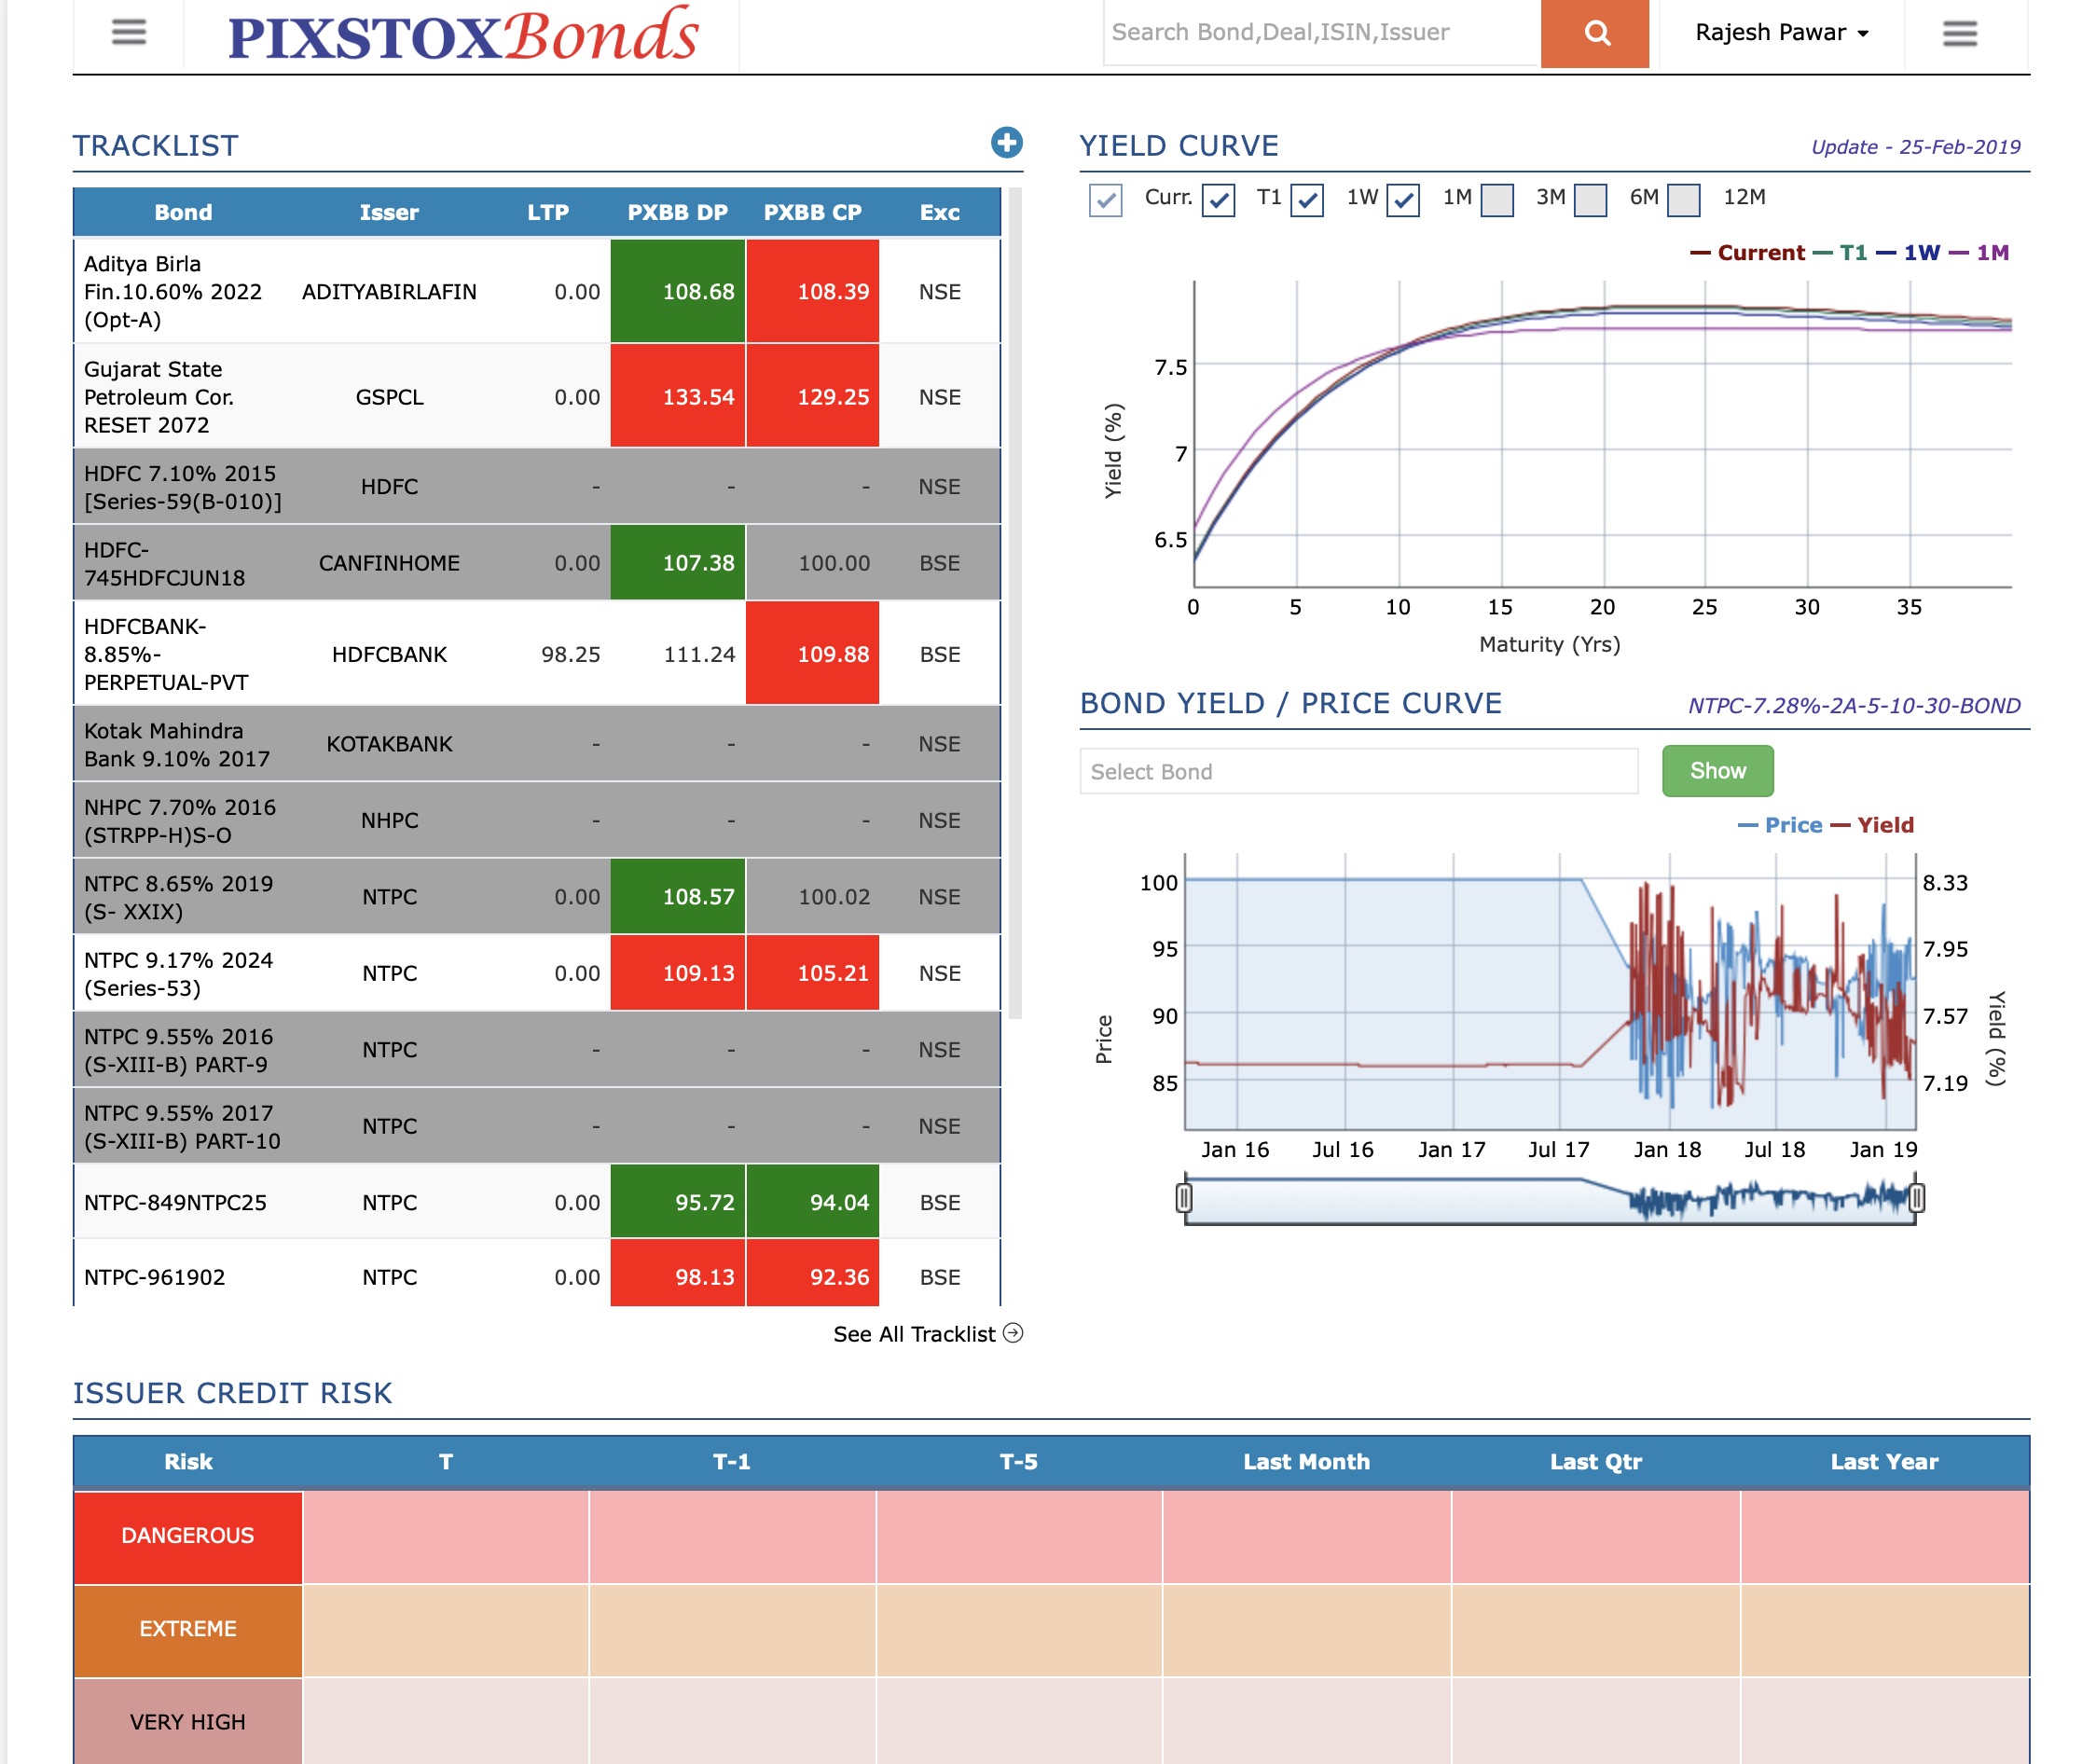Select NHPC 7.70% 2016 (STRPP-H)S-O bond

pos(537,820)
